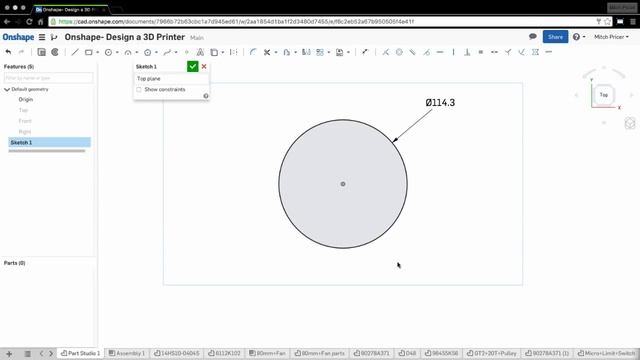The width and height of the screenshot is (640, 360).
Task: Open the 80mm+Fan parts tab
Action: [320, 353]
